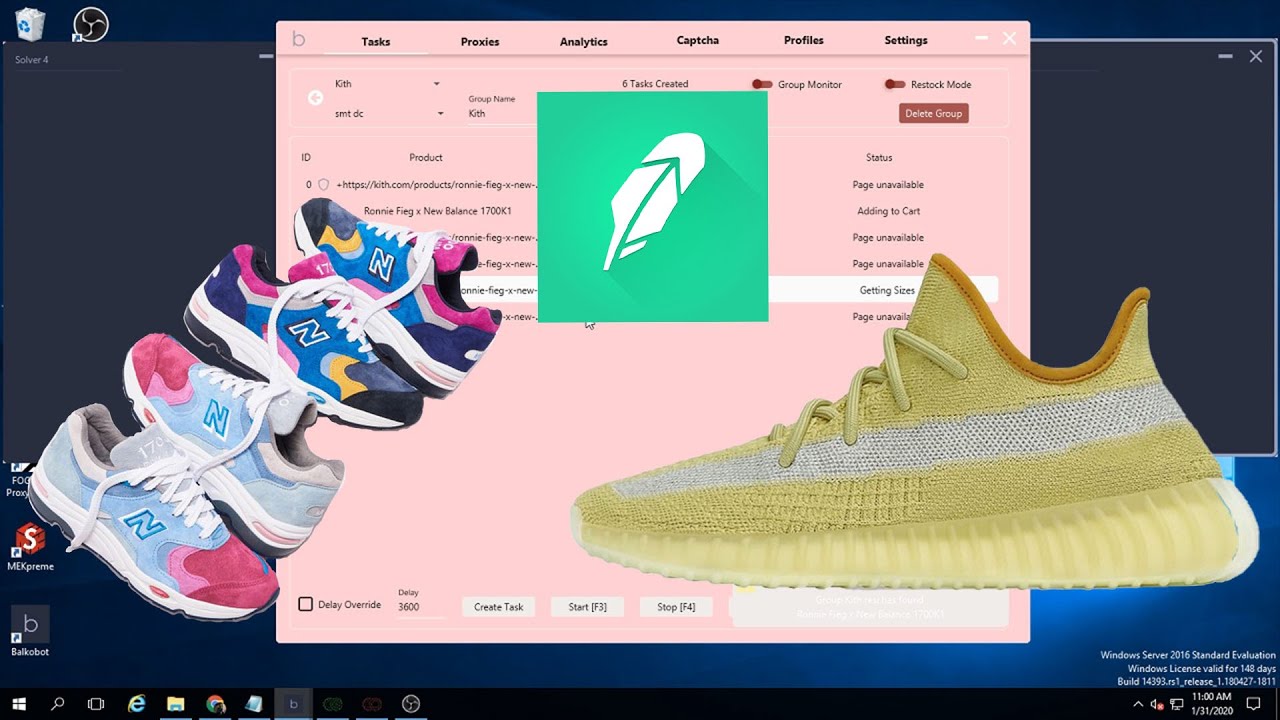1280x720 pixels.
Task: Check the Delay Override checkbox
Action: (306, 604)
